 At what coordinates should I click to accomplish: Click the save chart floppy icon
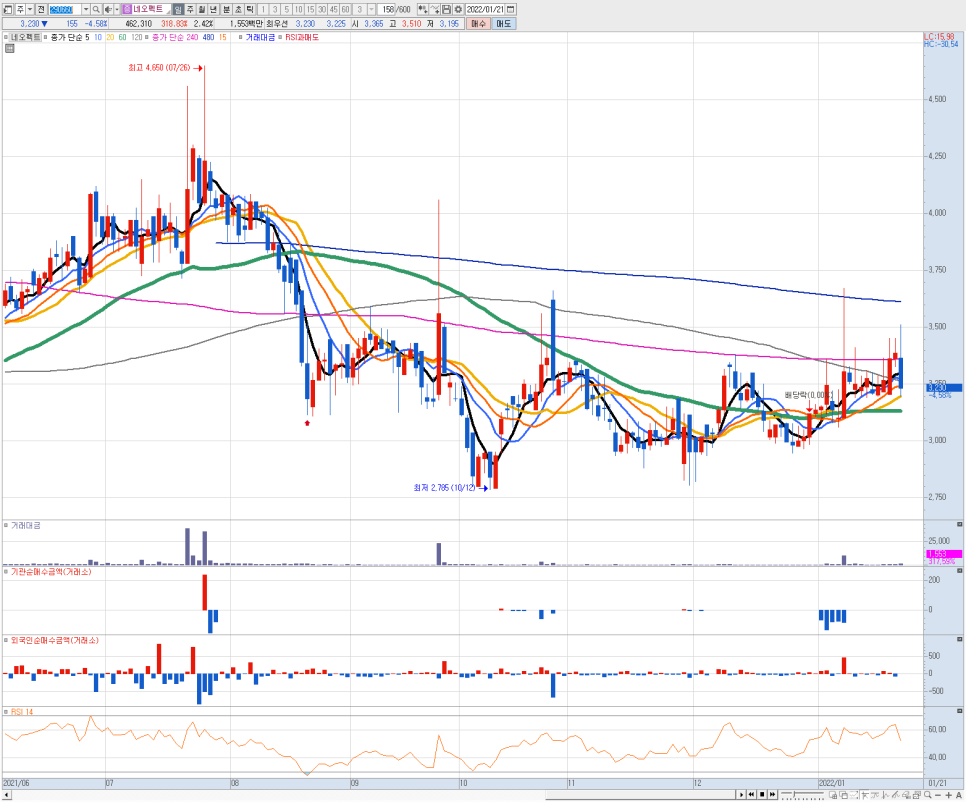(446, 9)
